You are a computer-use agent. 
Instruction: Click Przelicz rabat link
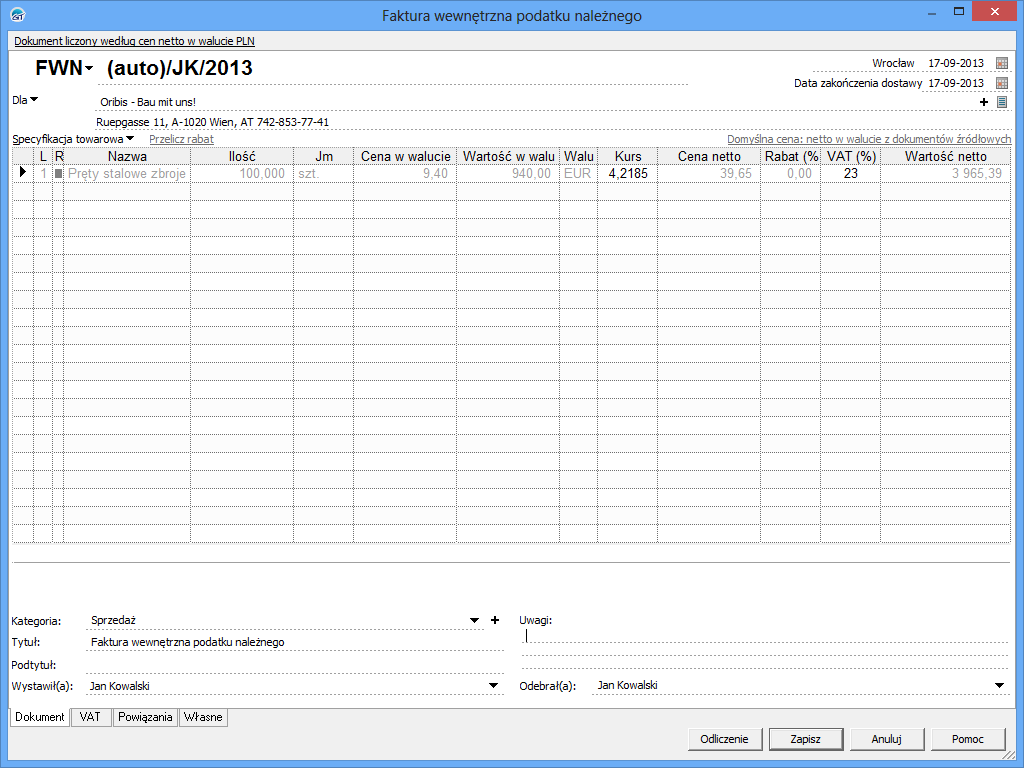click(x=181, y=140)
